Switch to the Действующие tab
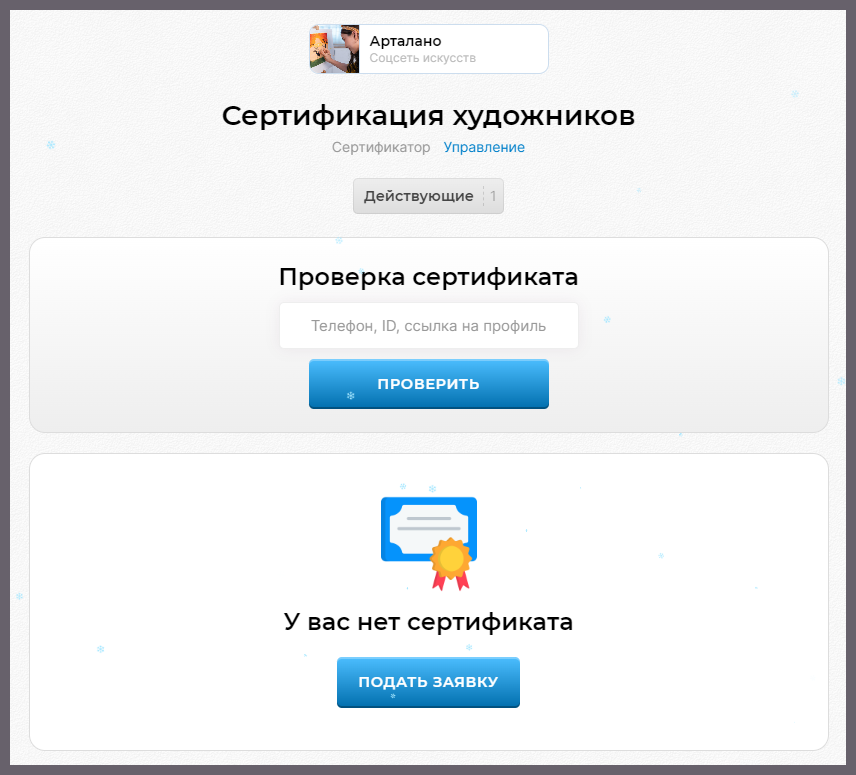The image size is (856, 775). pyautogui.click(x=418, y=196)
